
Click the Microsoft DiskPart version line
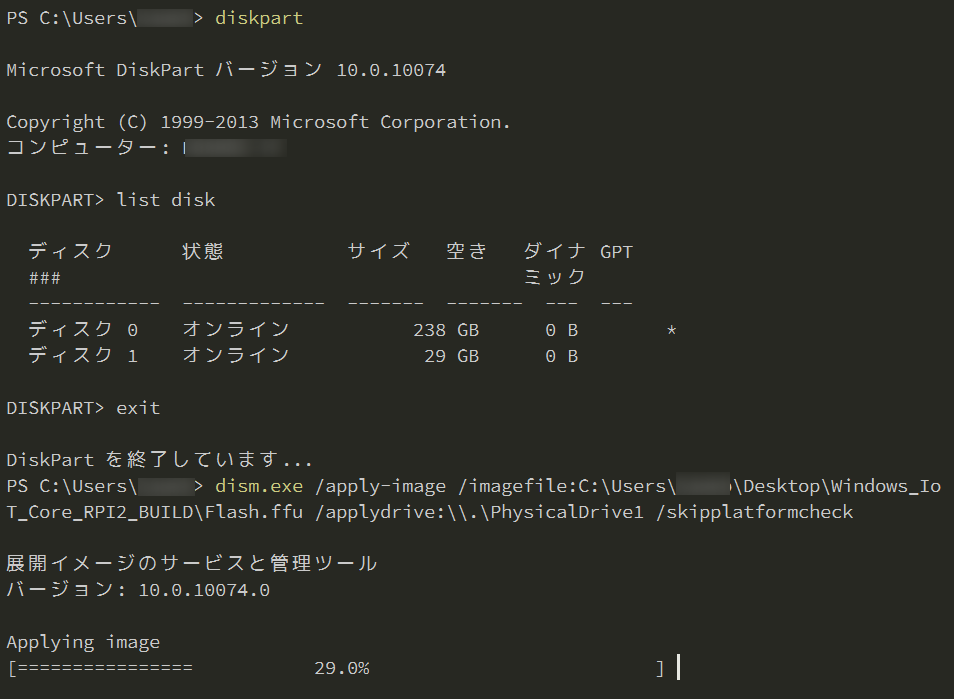(x=226, y=70)
